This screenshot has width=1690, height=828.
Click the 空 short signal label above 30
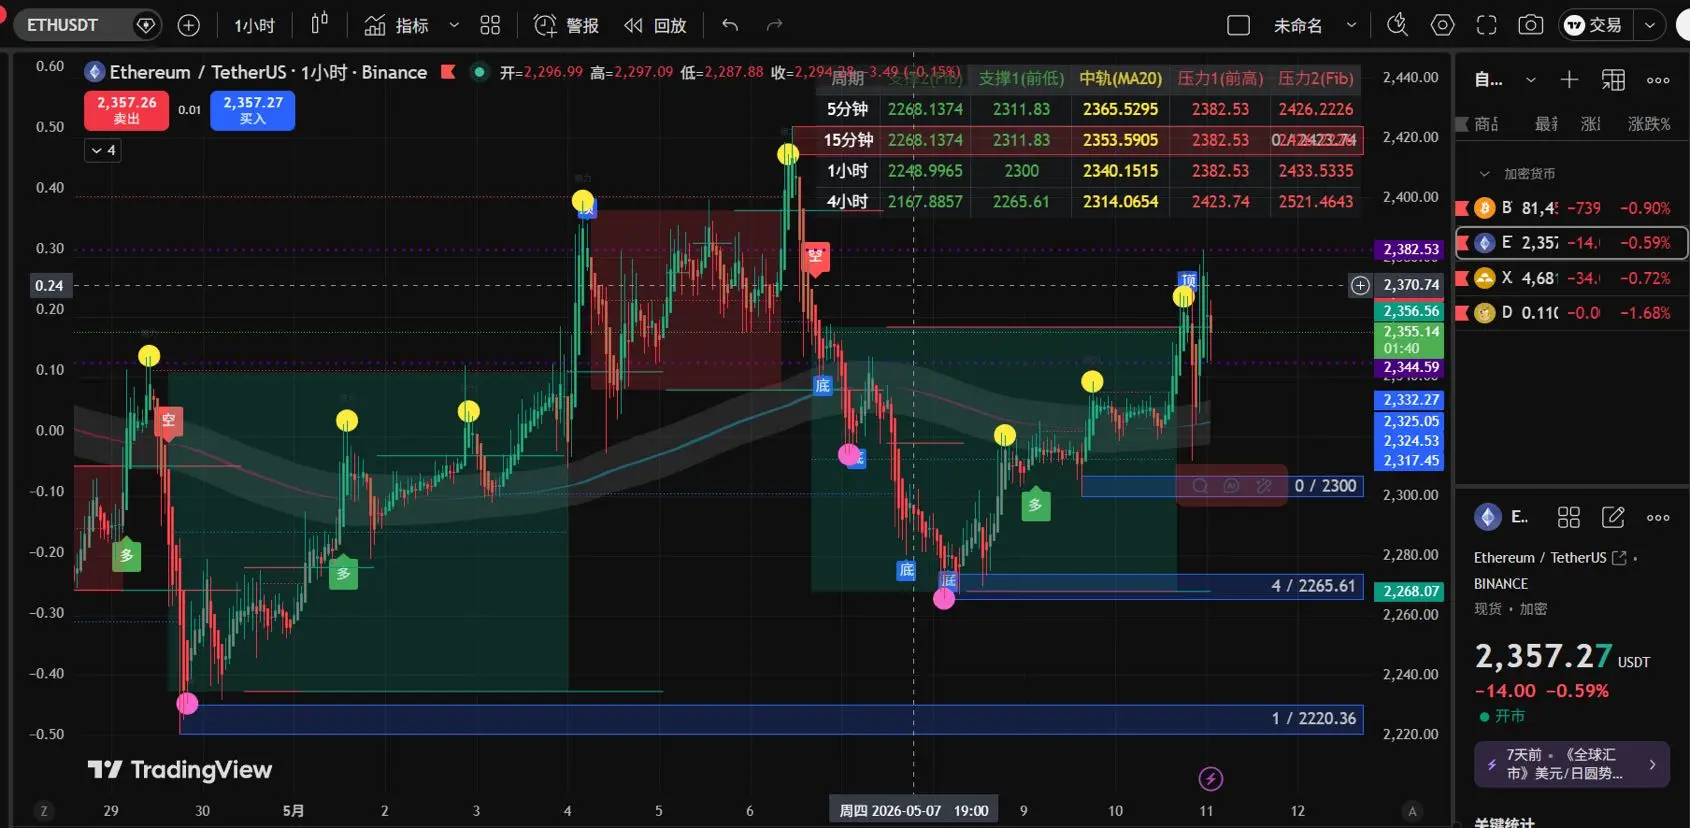coord(168,421)
